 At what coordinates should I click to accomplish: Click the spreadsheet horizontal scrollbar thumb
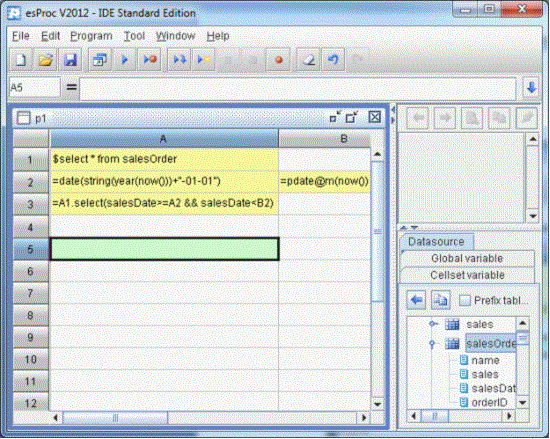pos(115,418)
